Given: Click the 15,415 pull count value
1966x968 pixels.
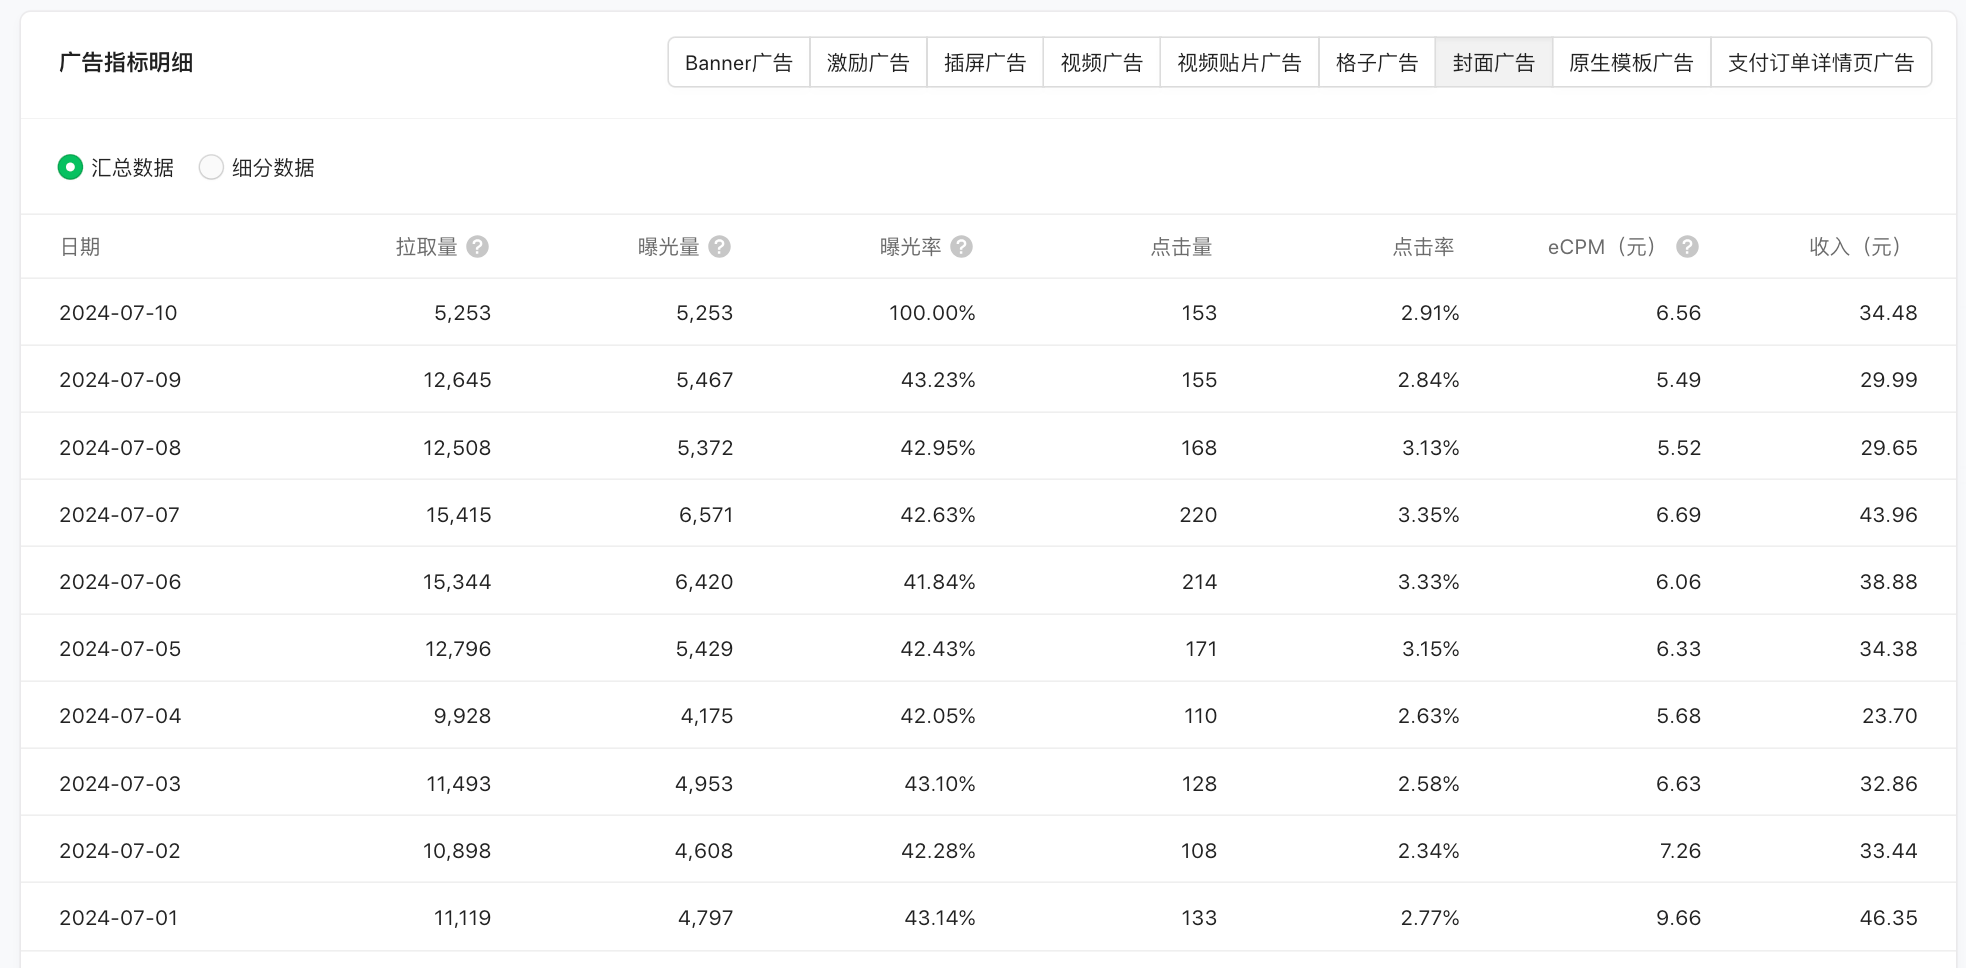Looking at the screenshot, I should (459, 515).
